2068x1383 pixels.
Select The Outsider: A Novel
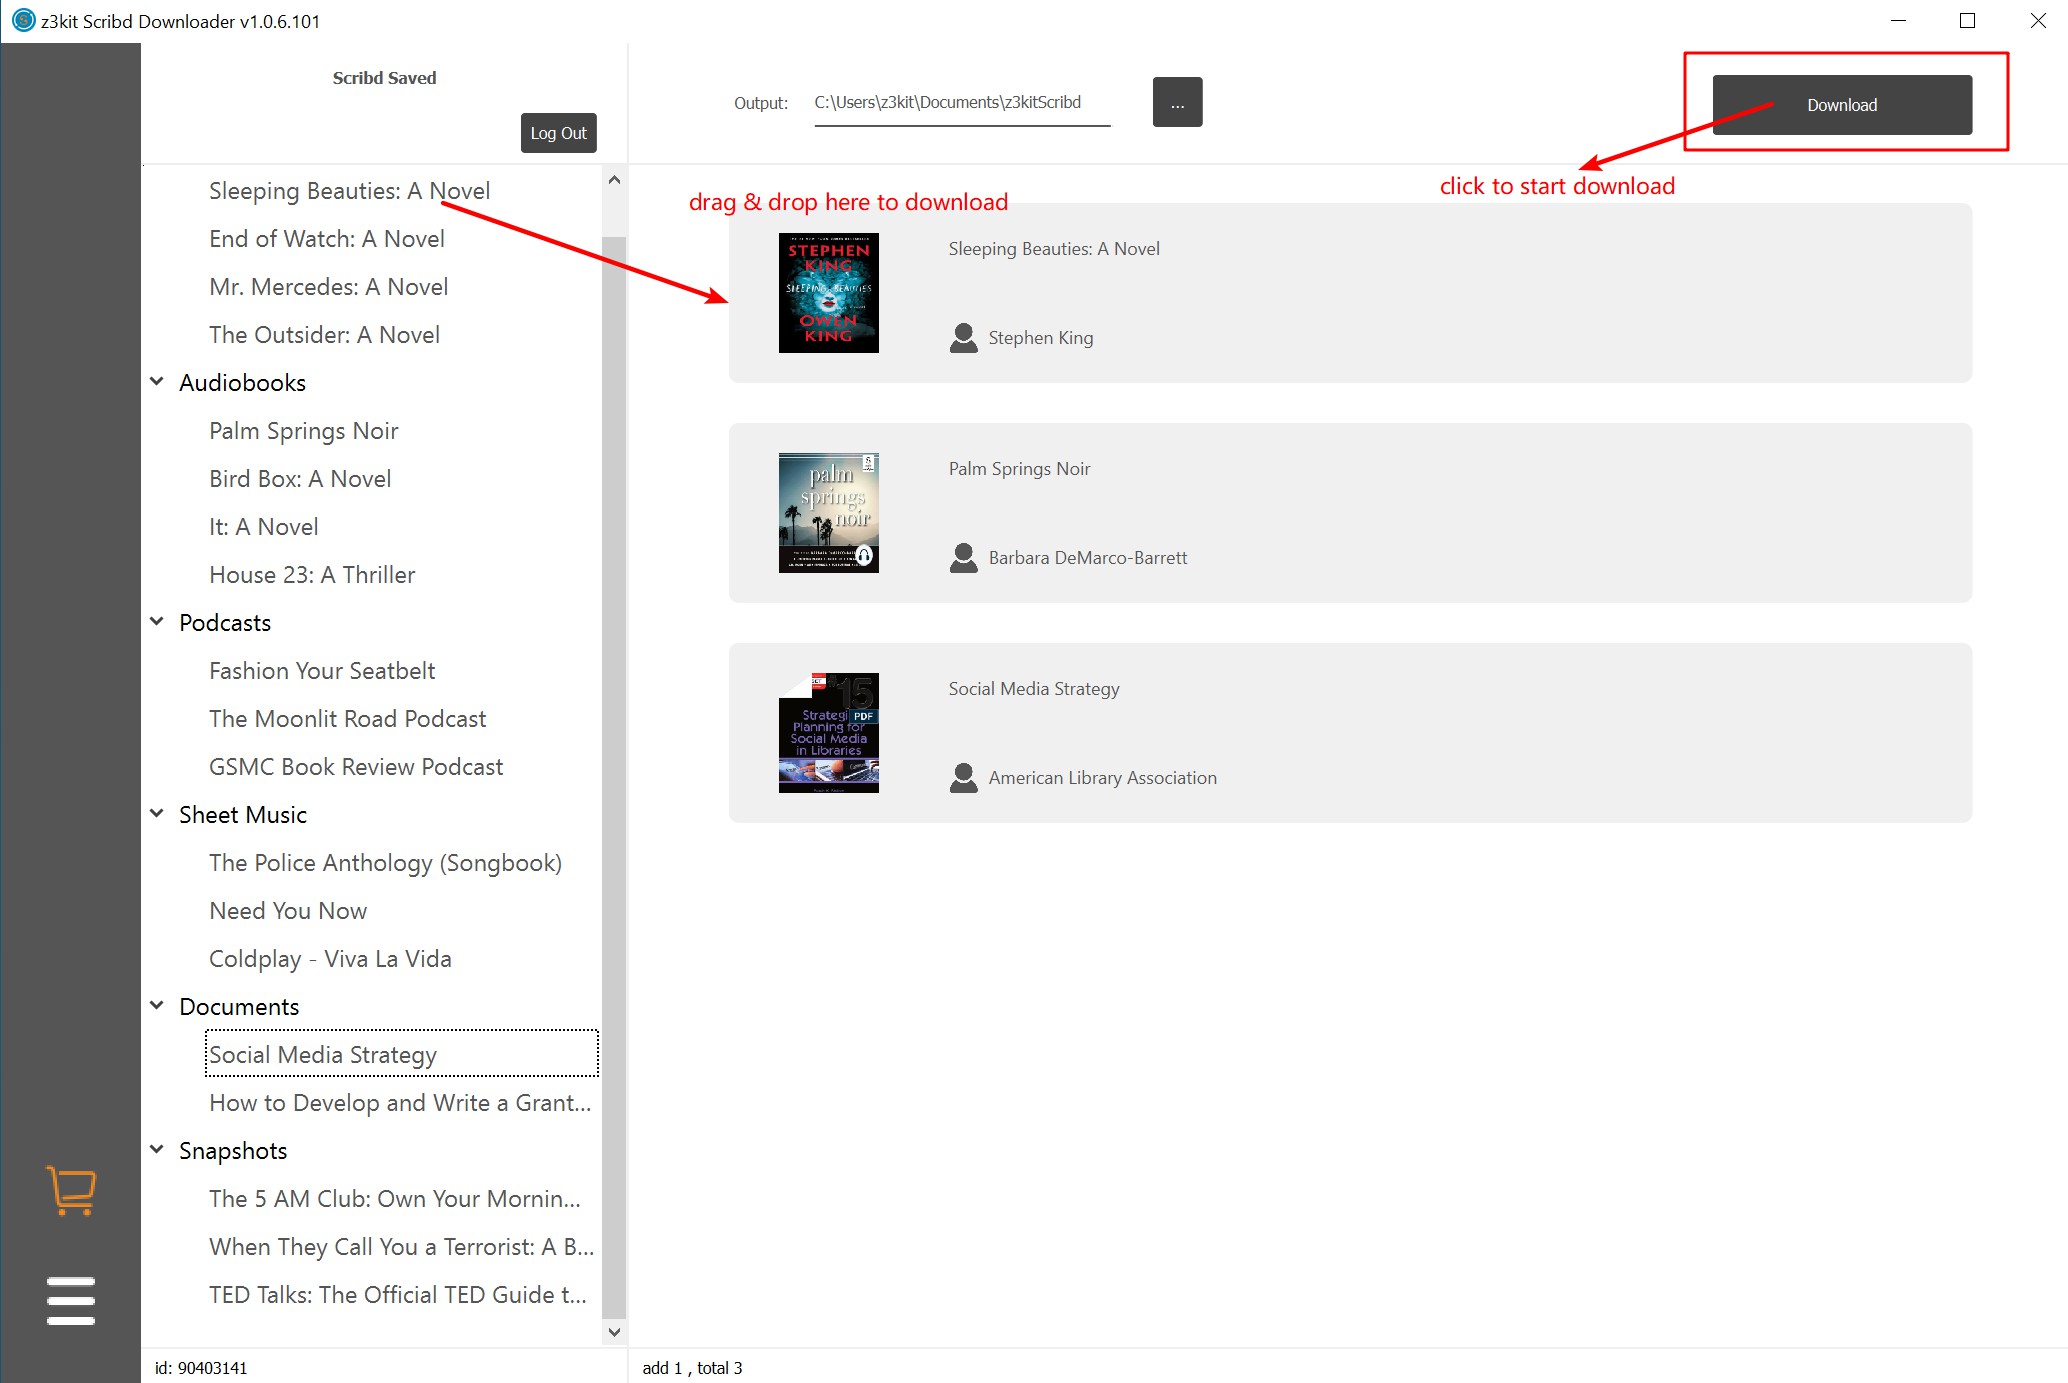(324, 335)
